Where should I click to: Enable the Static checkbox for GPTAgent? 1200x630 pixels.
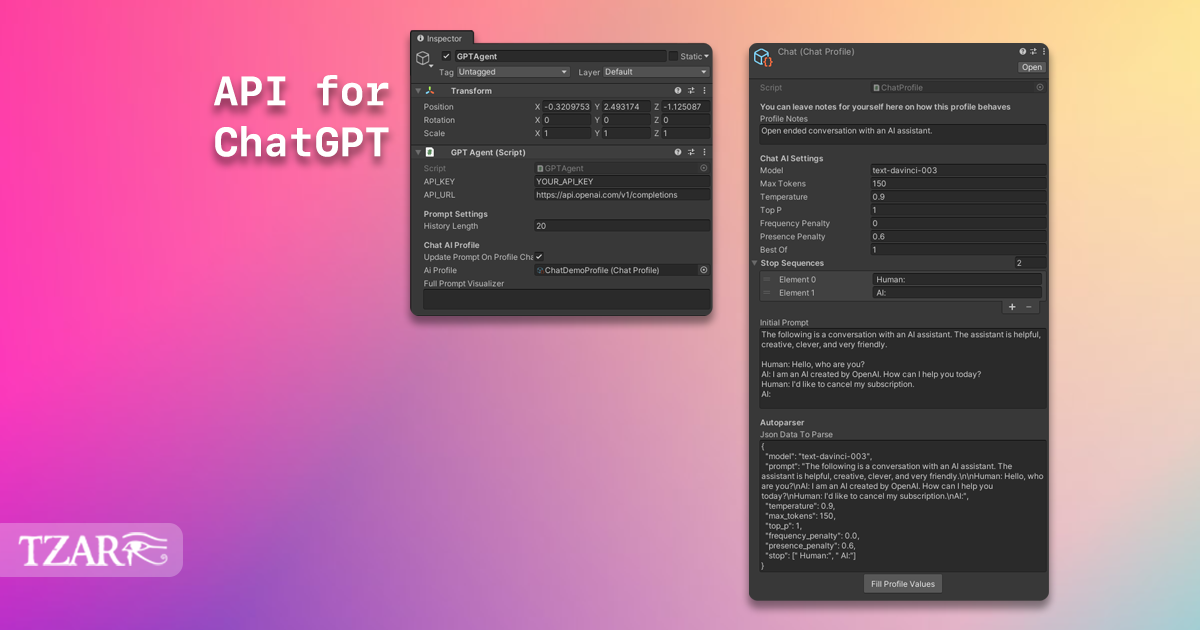tap(672, 55)
